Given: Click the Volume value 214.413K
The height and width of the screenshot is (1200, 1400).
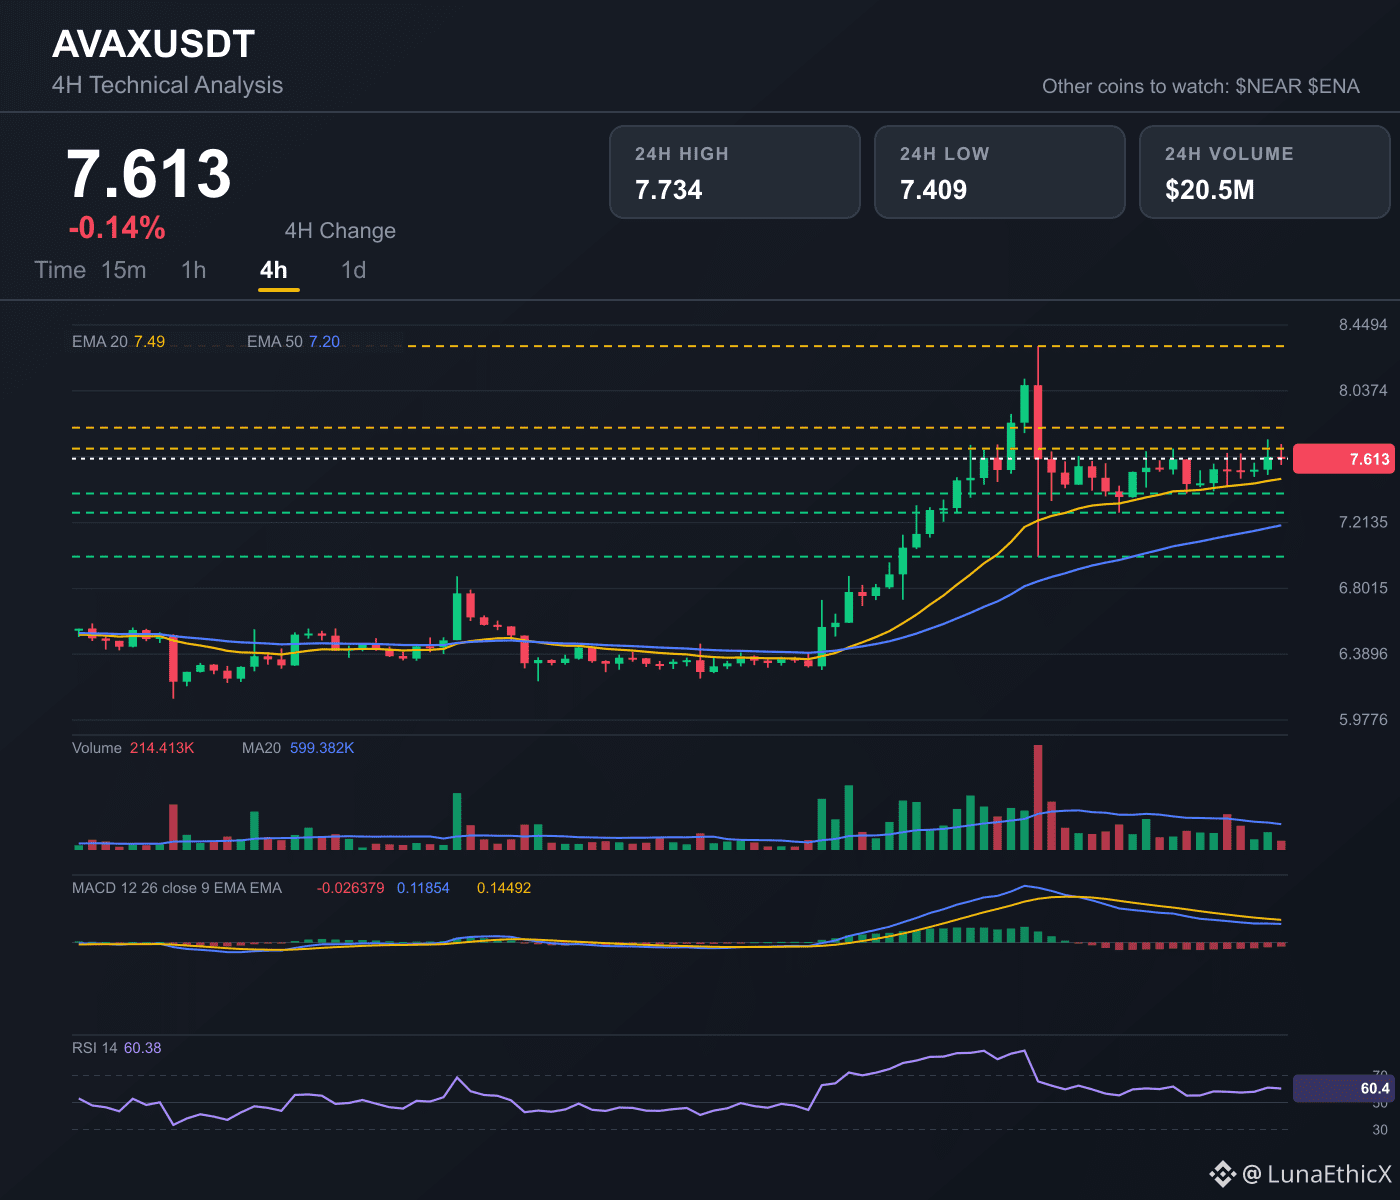Looking at the screenshot, I should 162,748.
